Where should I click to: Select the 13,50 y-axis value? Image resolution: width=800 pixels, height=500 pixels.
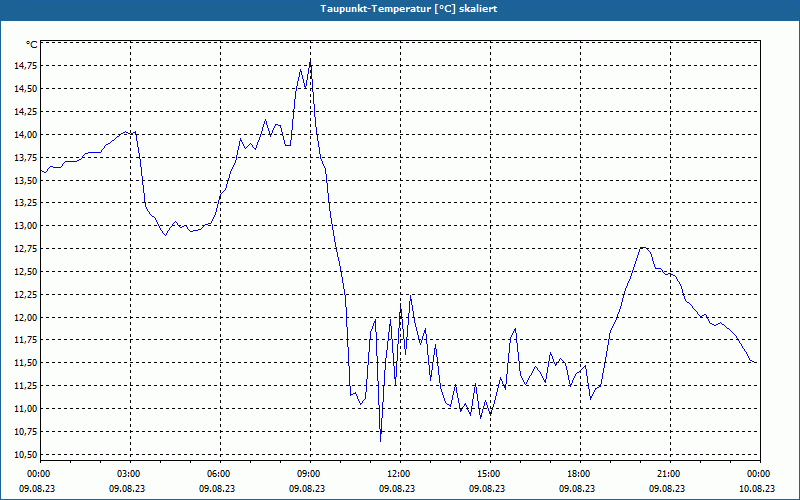[27, 181]
